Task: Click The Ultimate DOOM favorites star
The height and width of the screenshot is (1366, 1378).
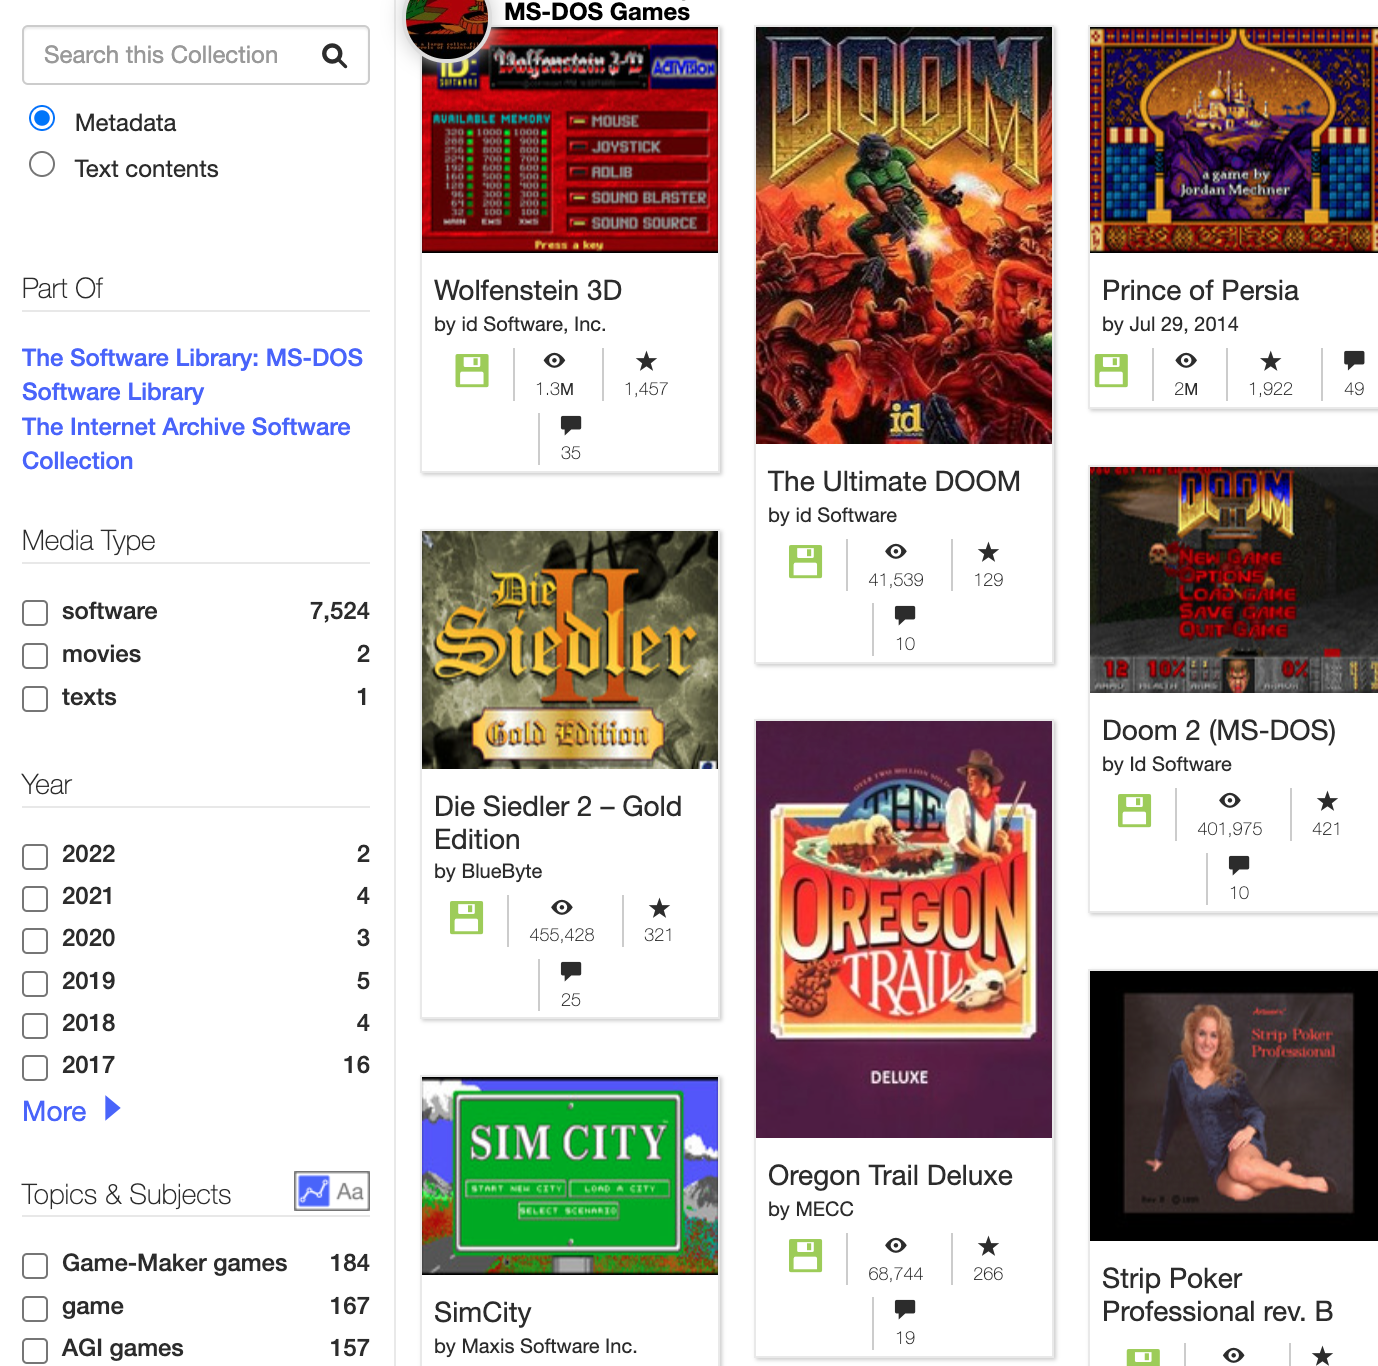Action: 989,552
